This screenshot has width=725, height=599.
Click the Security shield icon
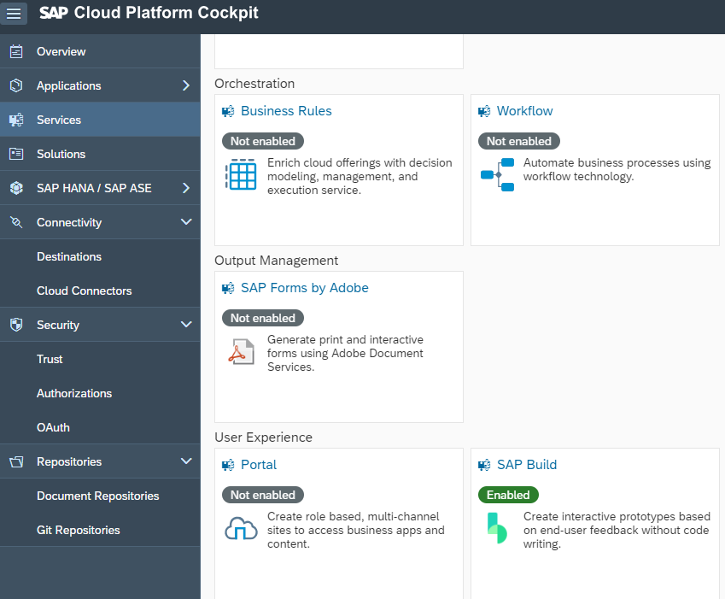tap(16, 325)
